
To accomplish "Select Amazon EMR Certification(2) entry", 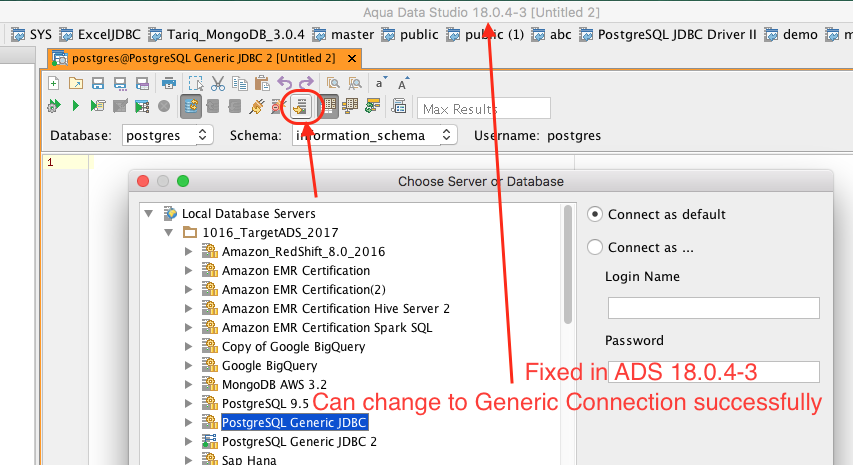I will point(304,290).
